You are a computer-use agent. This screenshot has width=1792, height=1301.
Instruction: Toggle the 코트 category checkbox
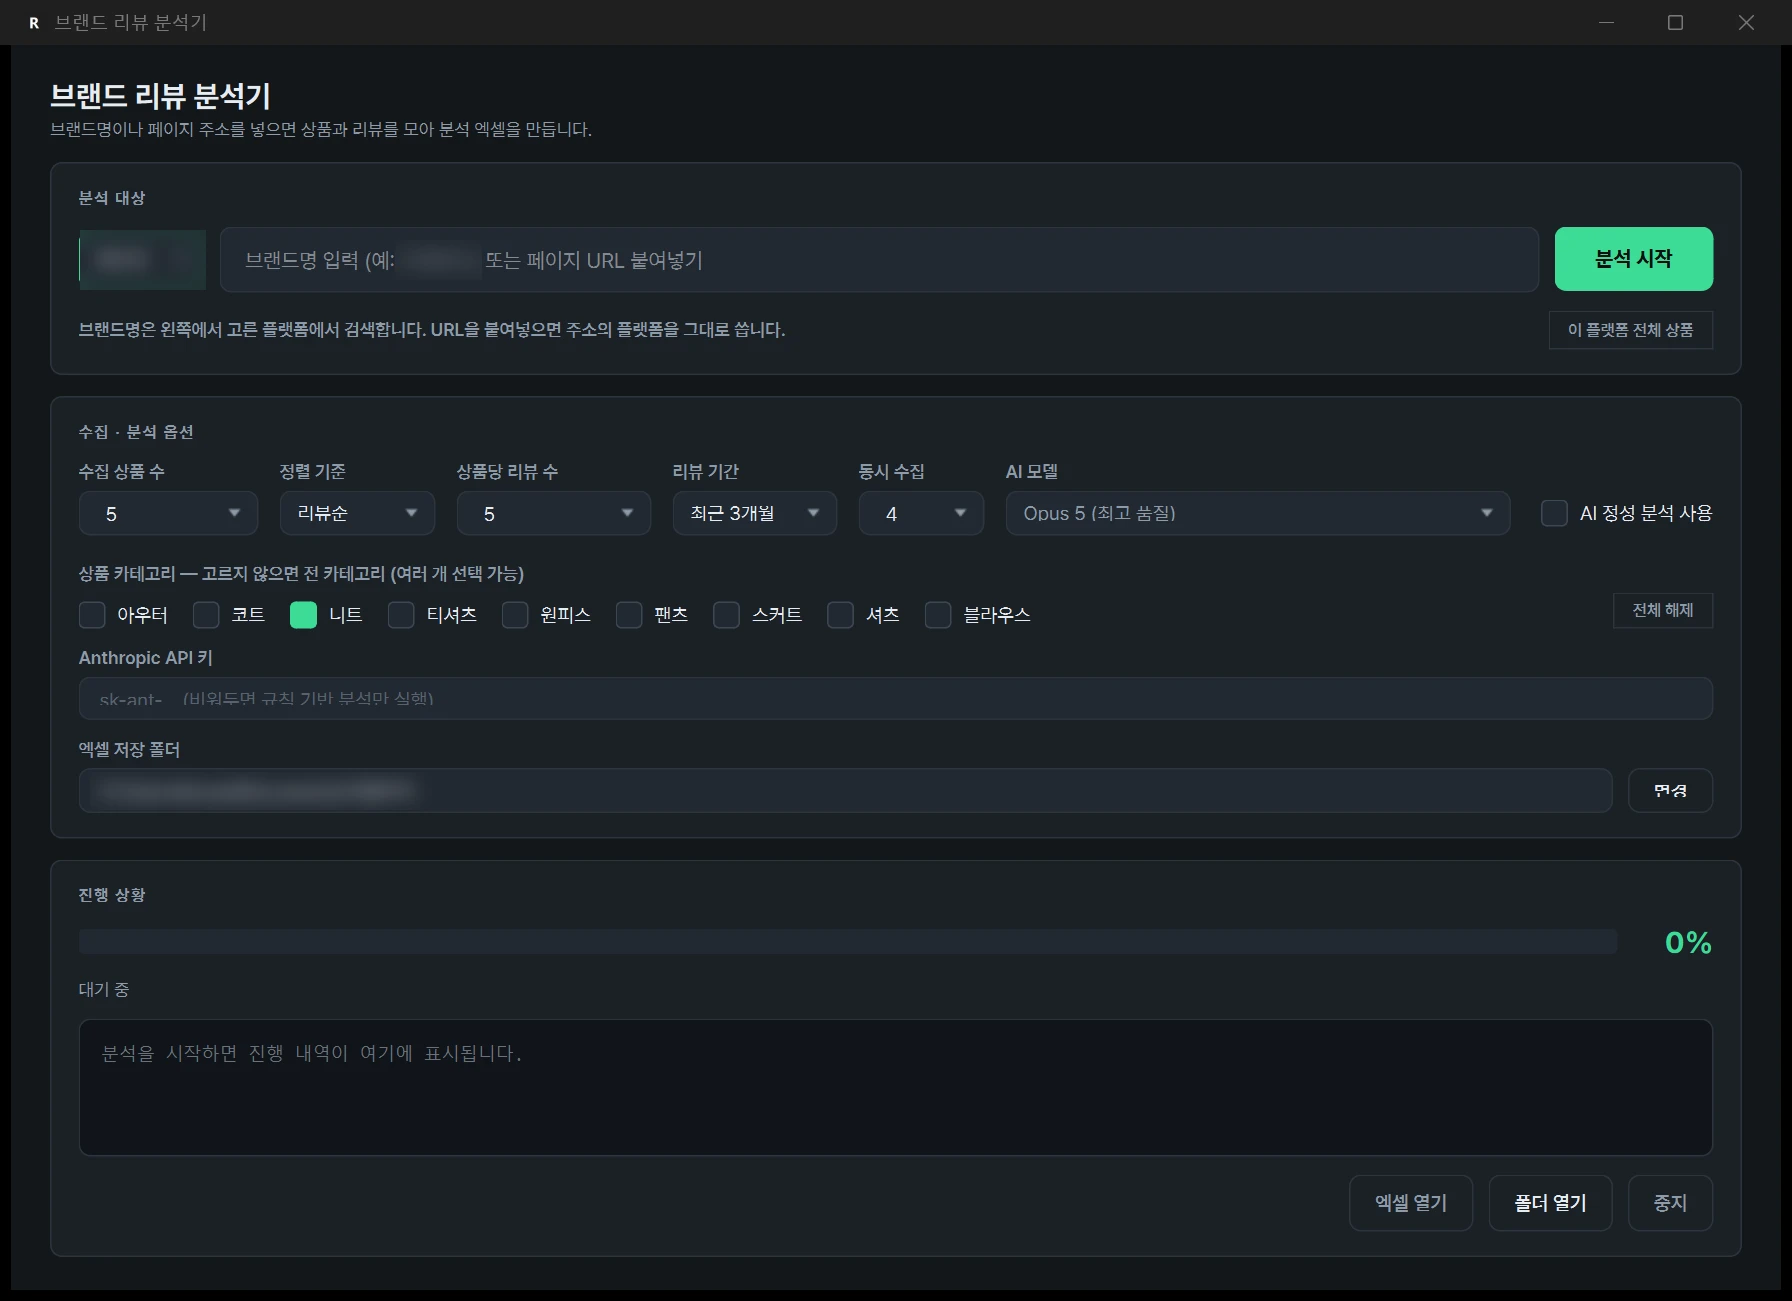(x=206, y=615)
